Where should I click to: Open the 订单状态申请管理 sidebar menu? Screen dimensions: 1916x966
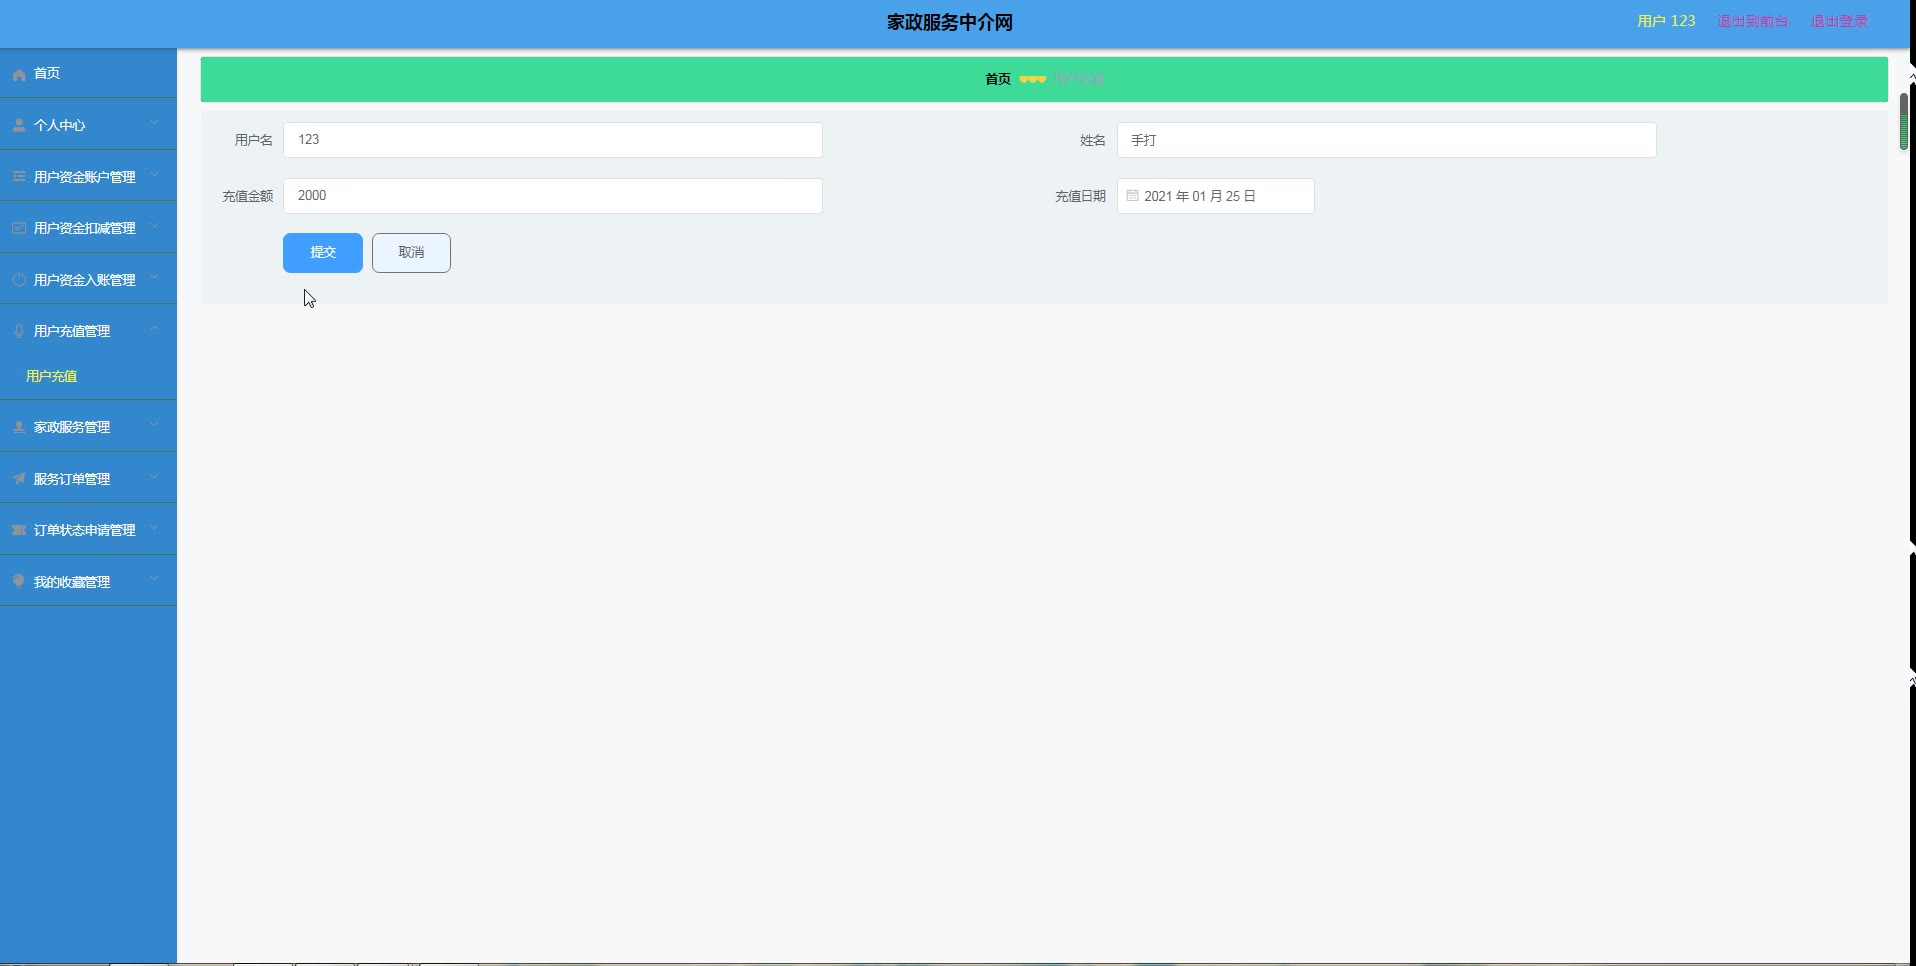88,530
